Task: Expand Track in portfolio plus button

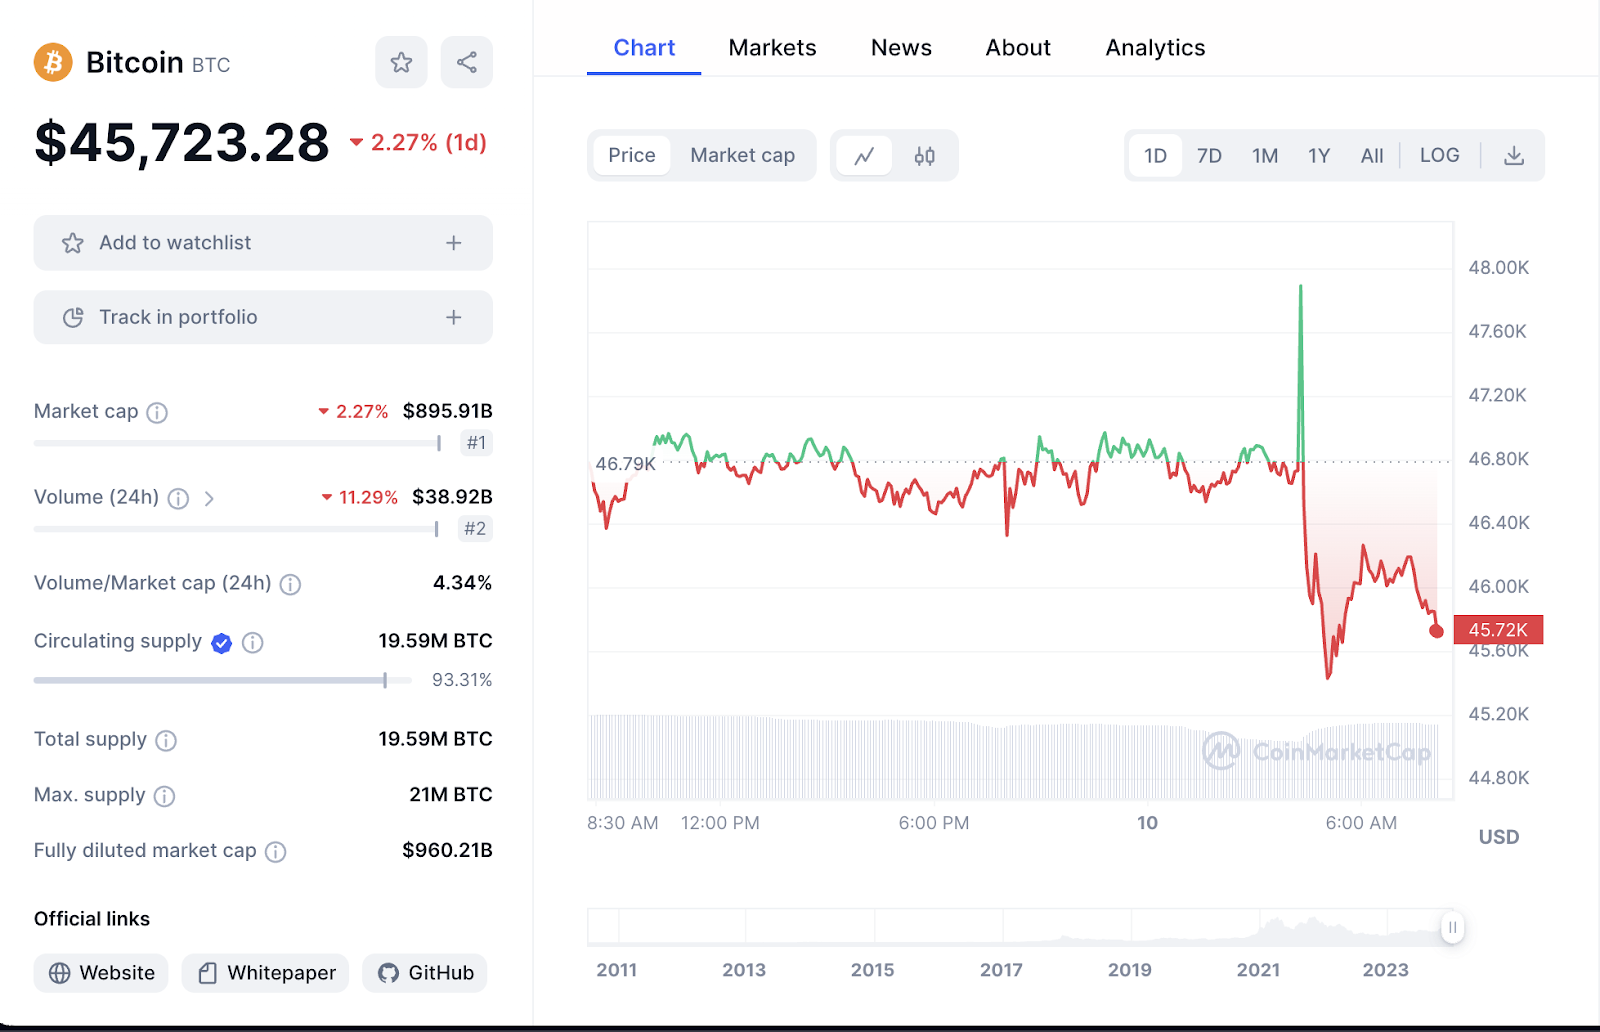Action: click(x=453, y=317)
